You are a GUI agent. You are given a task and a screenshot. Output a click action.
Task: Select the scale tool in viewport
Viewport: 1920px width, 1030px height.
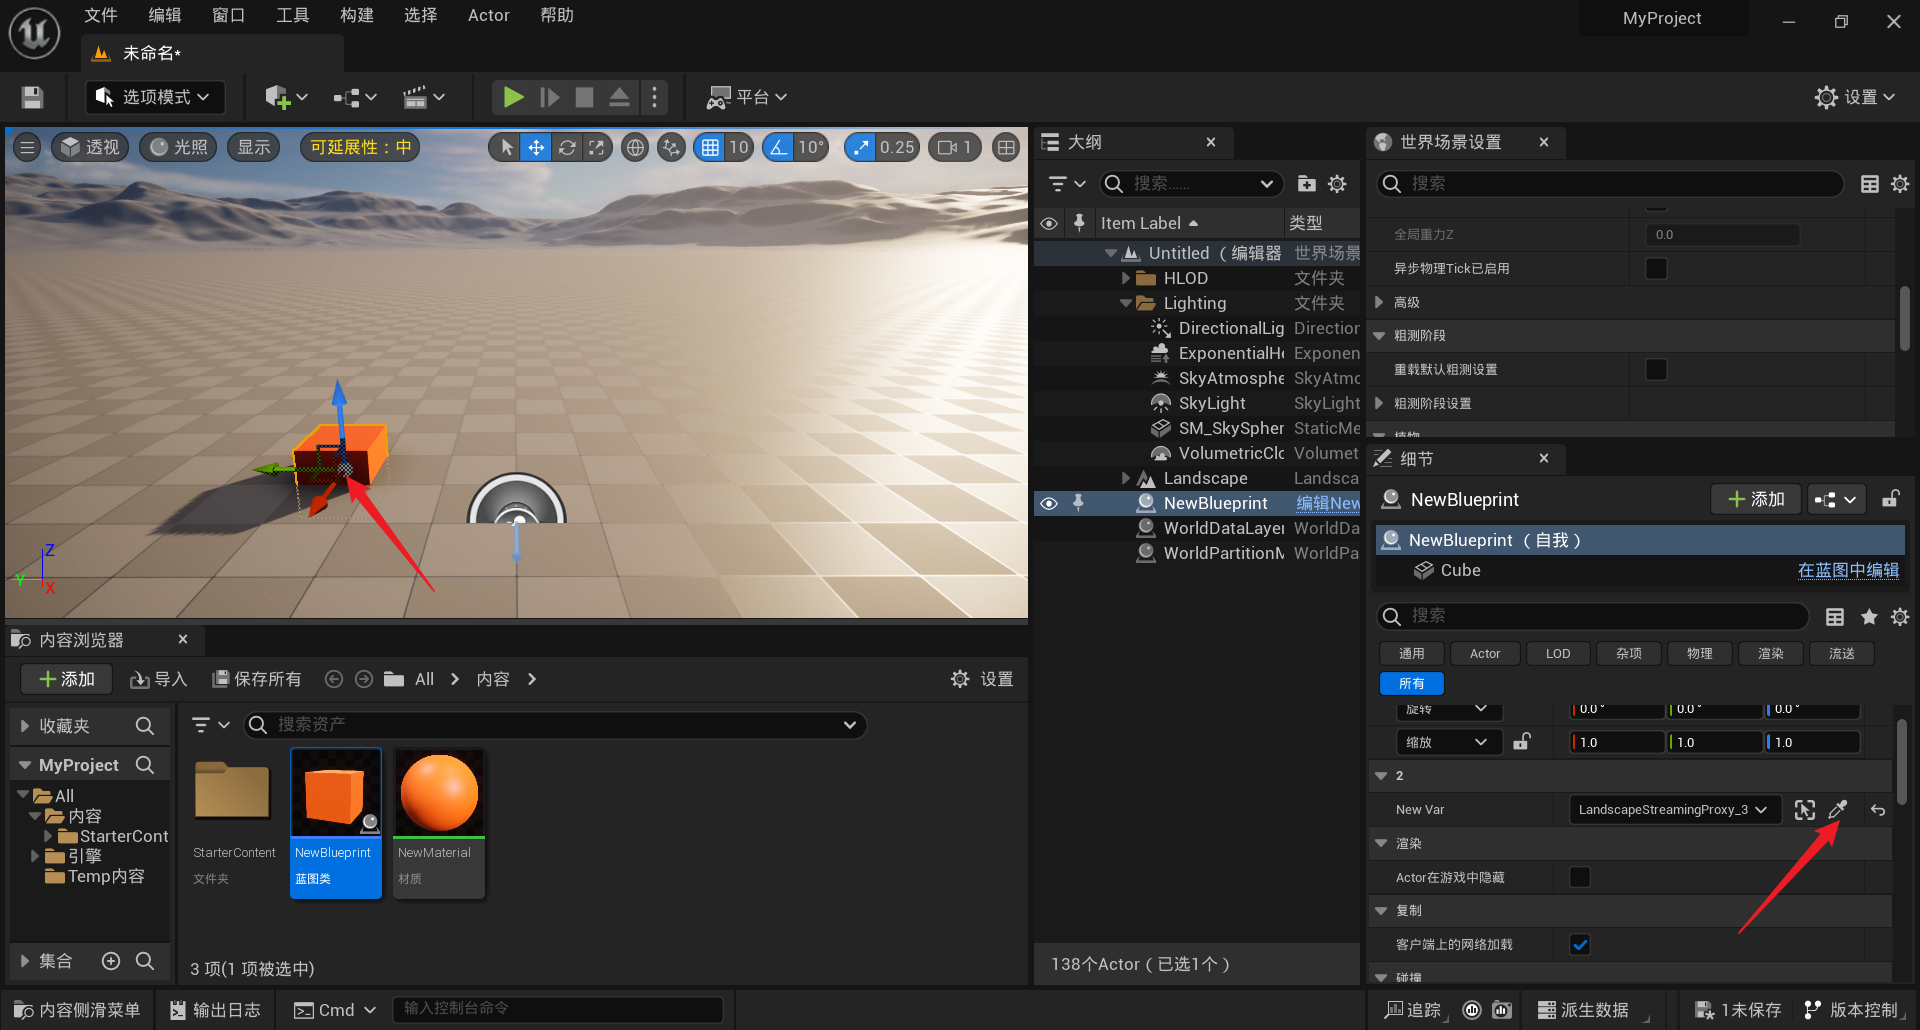[597, 148]
